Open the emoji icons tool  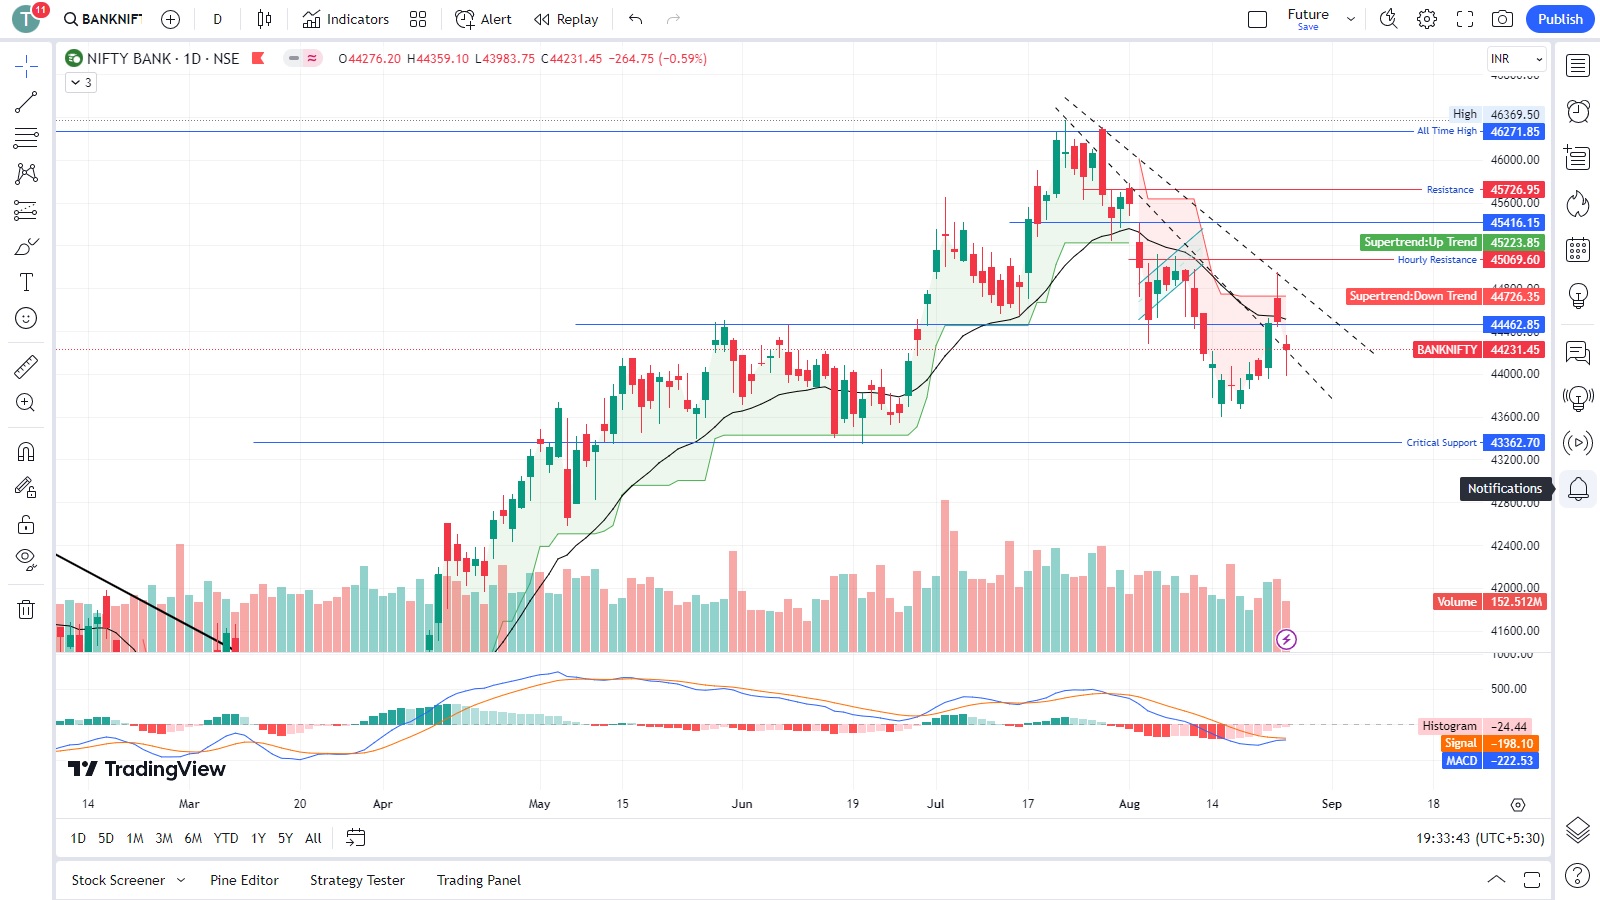coord(26,318)
